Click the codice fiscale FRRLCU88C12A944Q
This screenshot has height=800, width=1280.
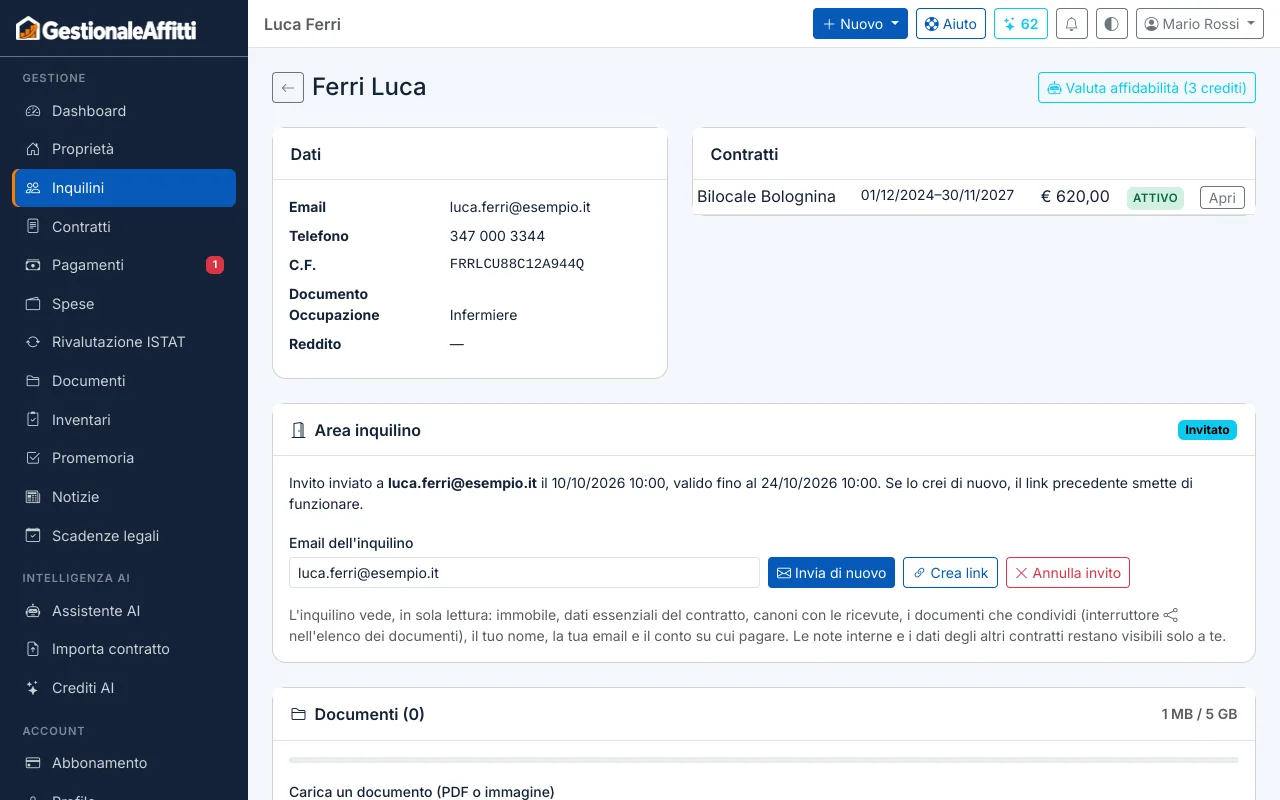coord(517,264)
